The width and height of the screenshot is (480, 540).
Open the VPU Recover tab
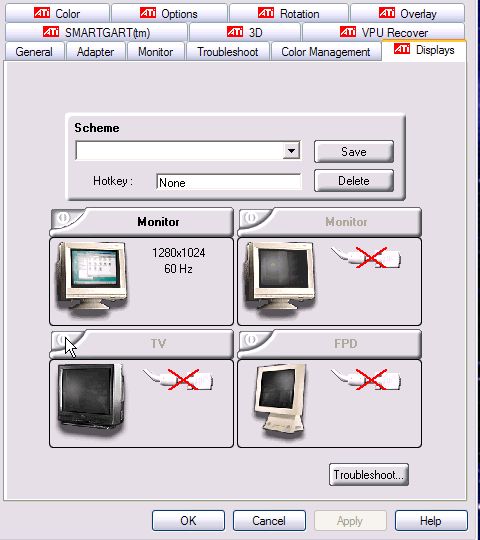(384, 32)
